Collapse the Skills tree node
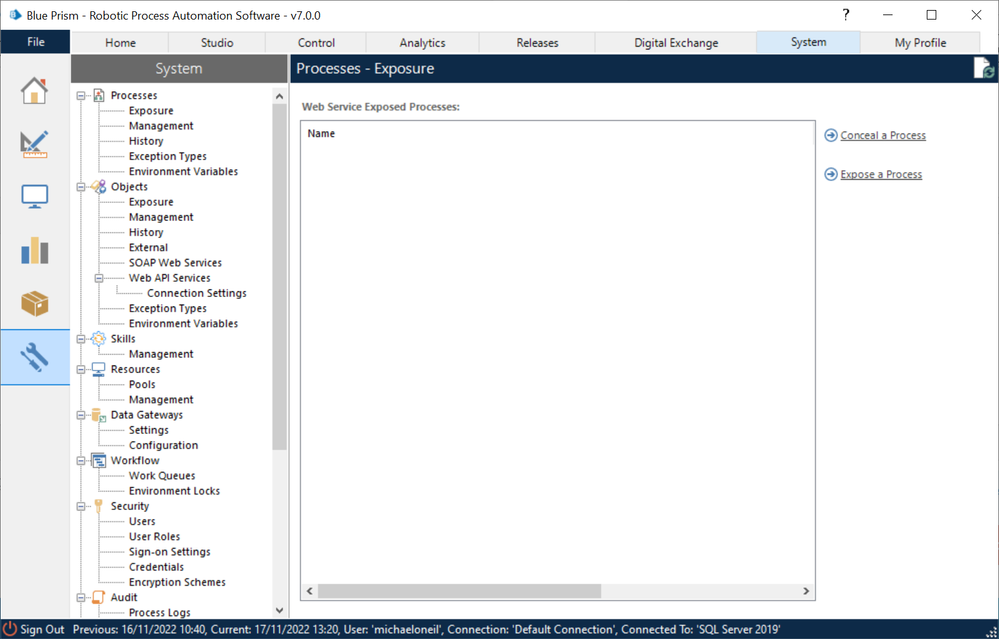Screen dimensions: 999x639 [81, 340]
